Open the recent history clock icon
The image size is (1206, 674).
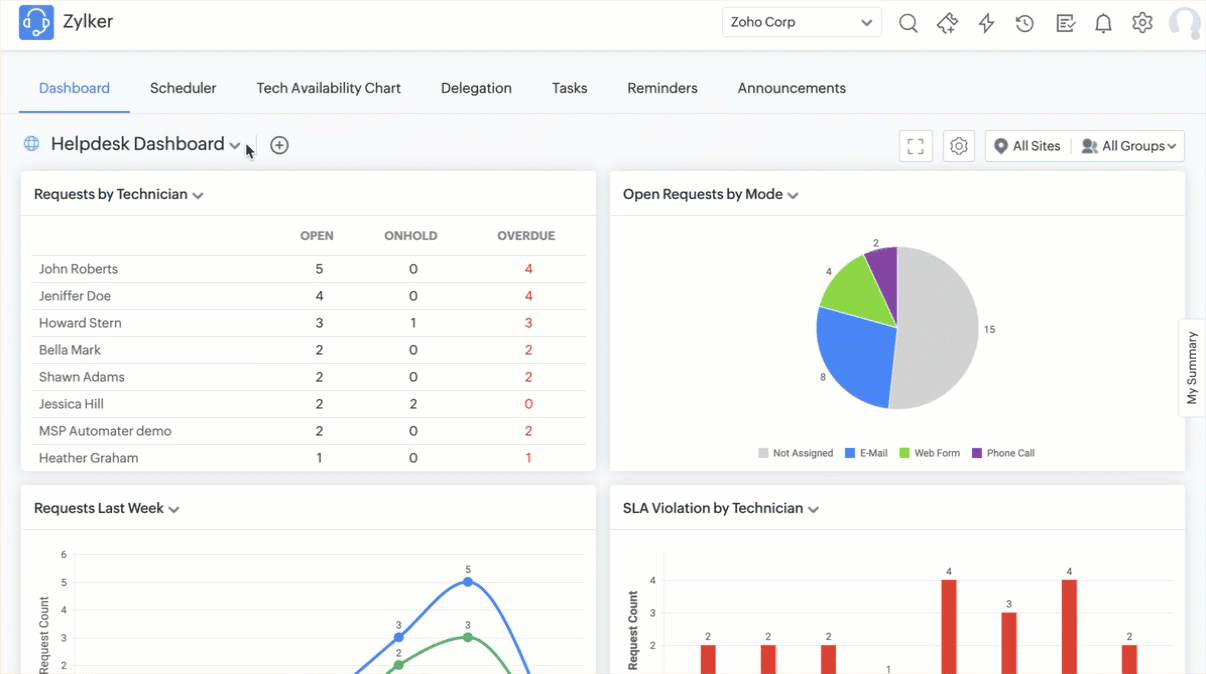pos(1025,23)
